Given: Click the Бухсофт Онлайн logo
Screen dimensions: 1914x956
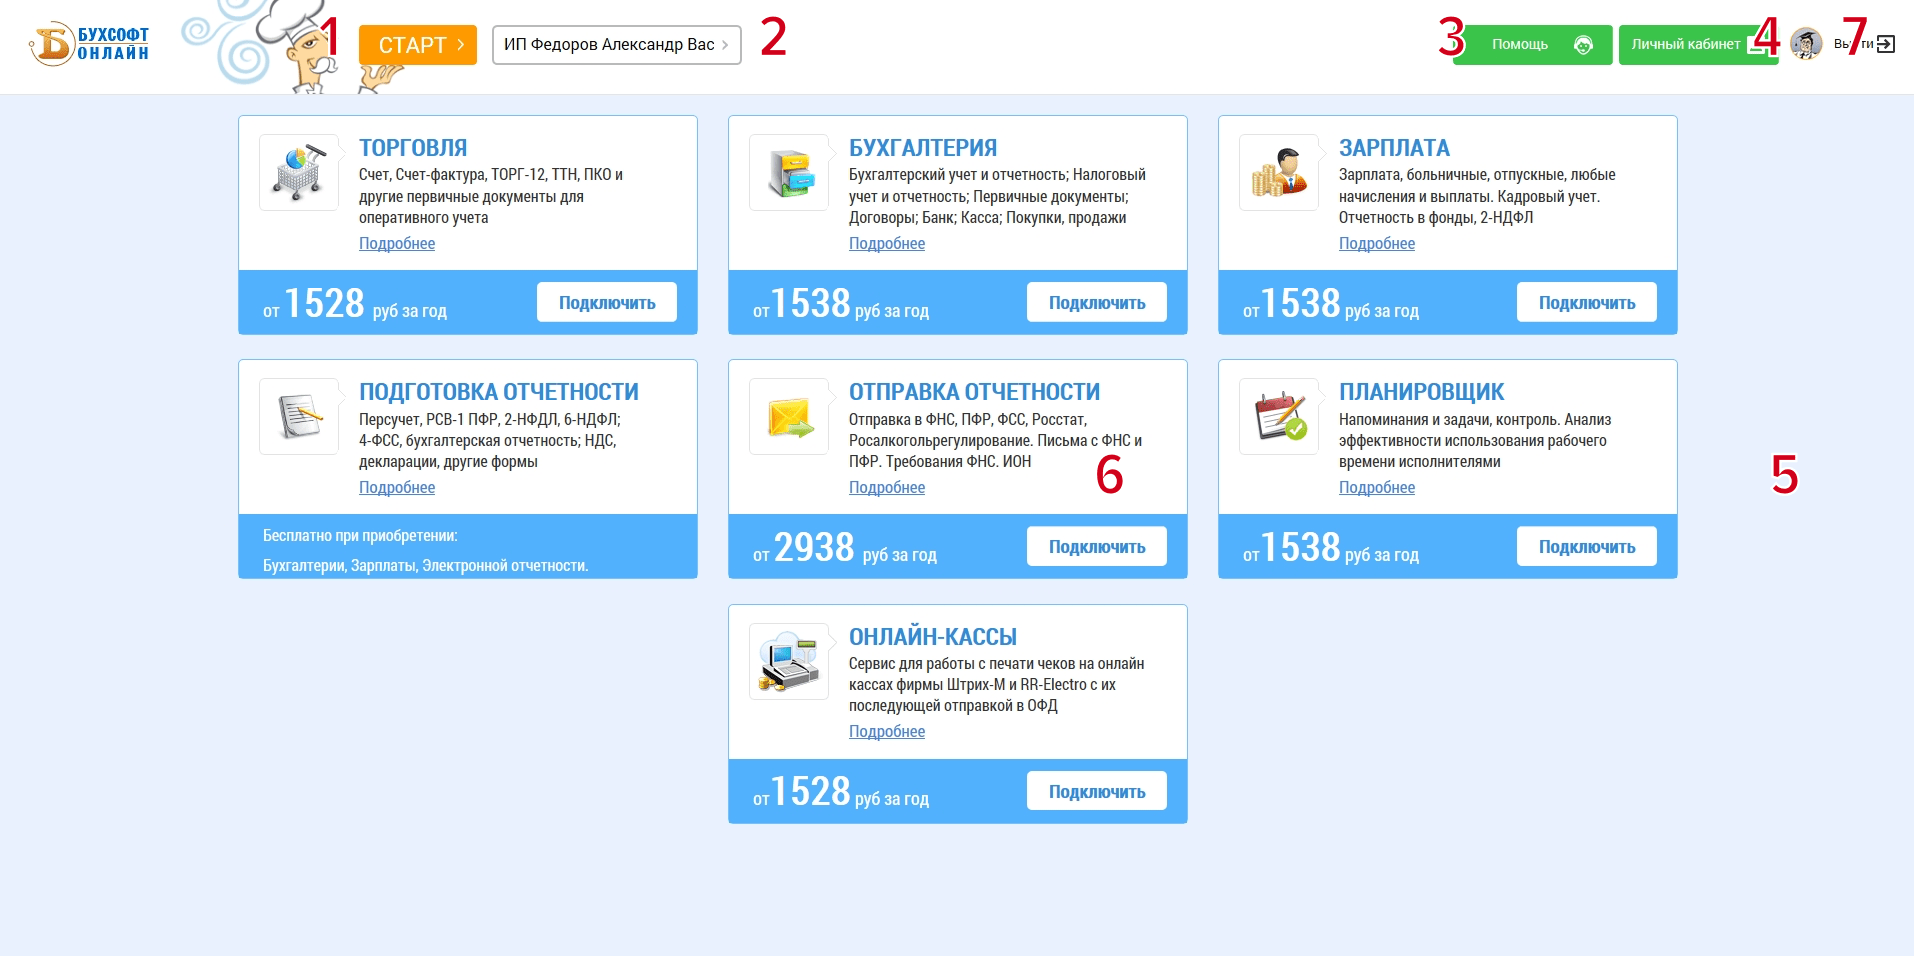Looking at the screenshot, I should [90, 44].
